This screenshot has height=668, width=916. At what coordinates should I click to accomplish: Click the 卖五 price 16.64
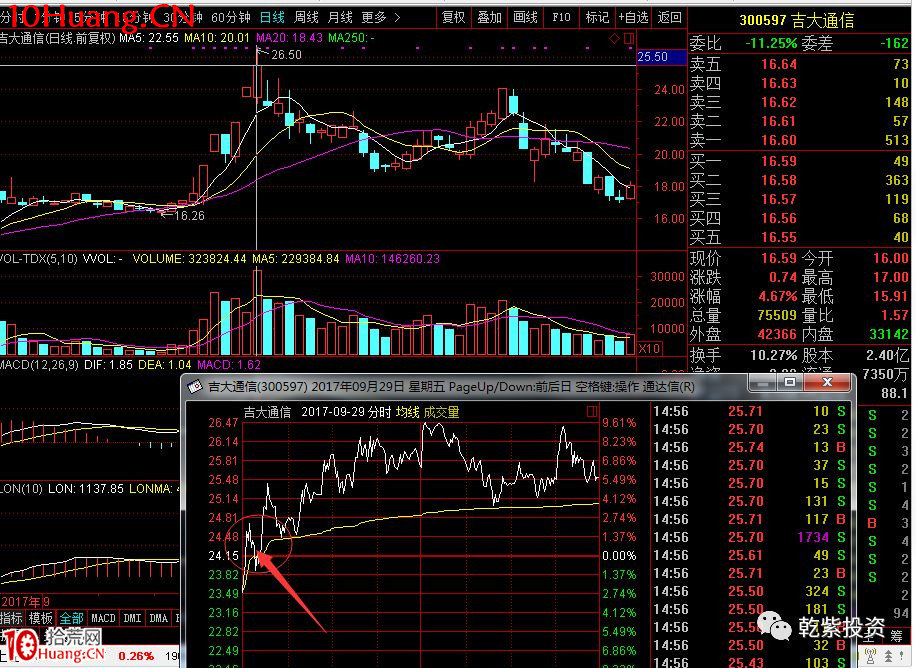(x=778, y=64)
